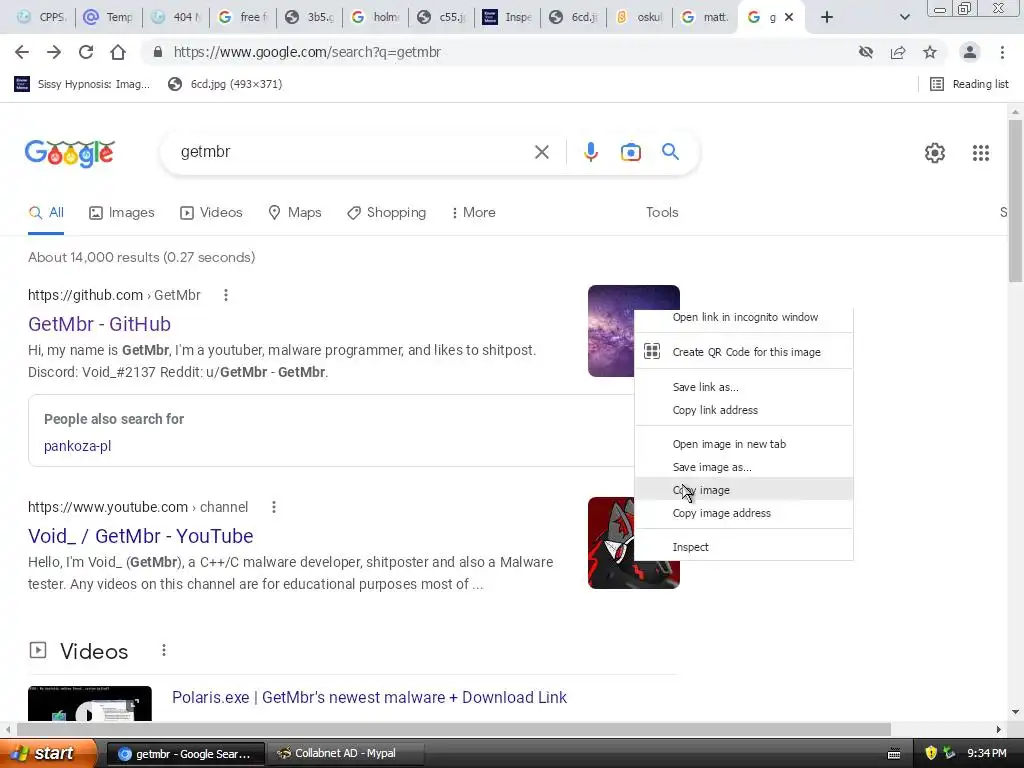
Task: Click the crossed-eye tracking icon in address bar
Action: [x=866, y=52]
